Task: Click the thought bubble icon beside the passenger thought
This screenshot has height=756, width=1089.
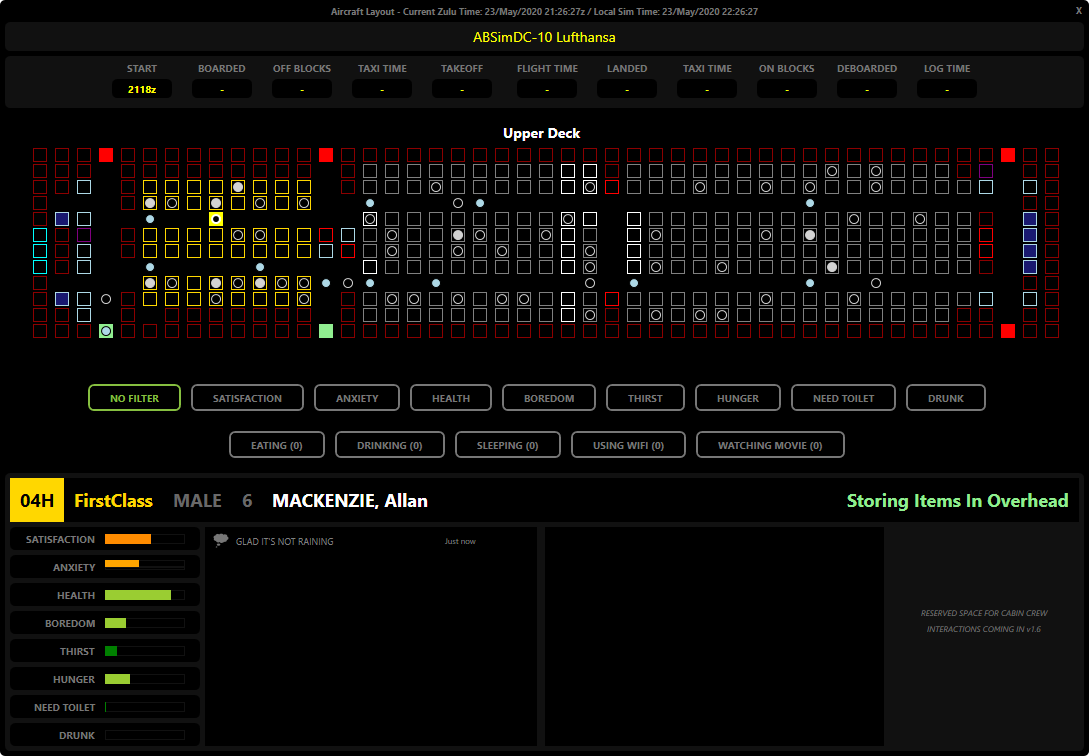Action: coord(221,540)
